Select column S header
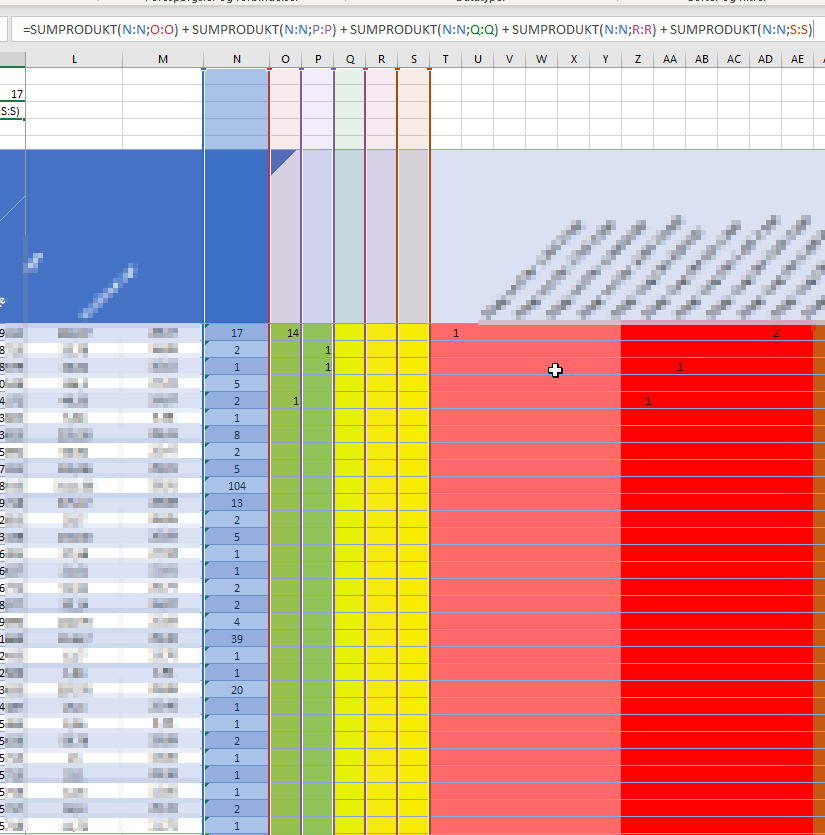The image size is (825, 835). (414, 60)
